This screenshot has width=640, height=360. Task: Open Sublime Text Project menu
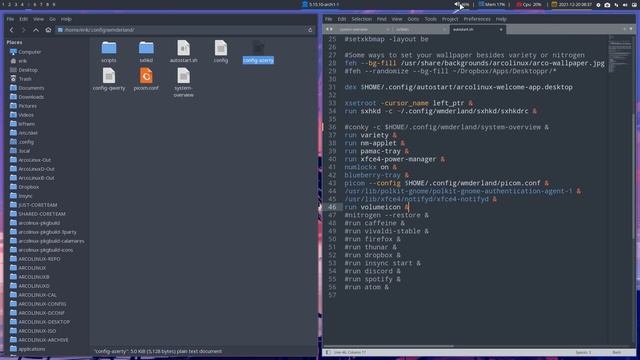coord(450,19)
